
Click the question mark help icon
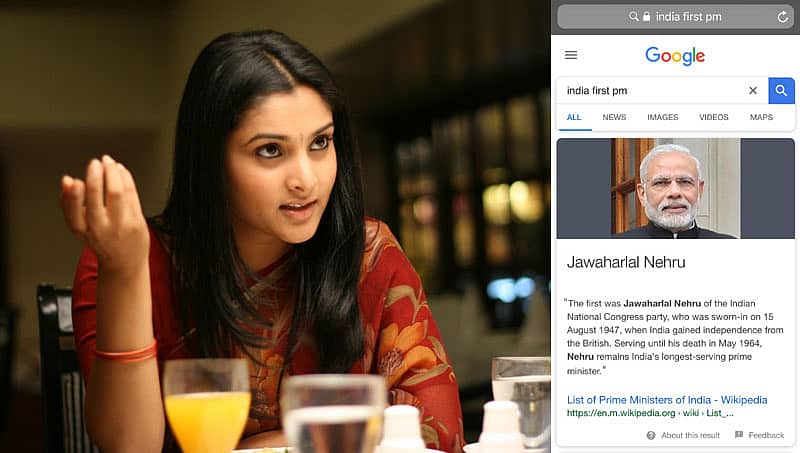651,435
